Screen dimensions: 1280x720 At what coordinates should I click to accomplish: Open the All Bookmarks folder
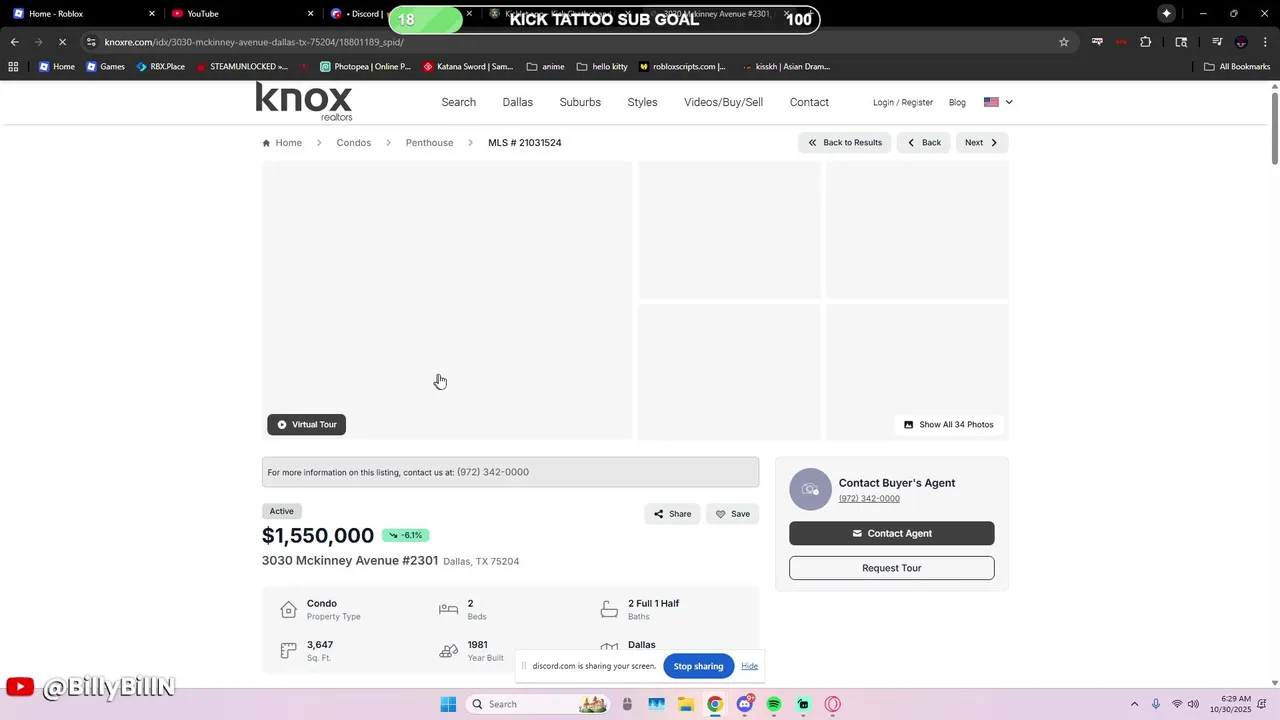click(x=1237, y=67)
